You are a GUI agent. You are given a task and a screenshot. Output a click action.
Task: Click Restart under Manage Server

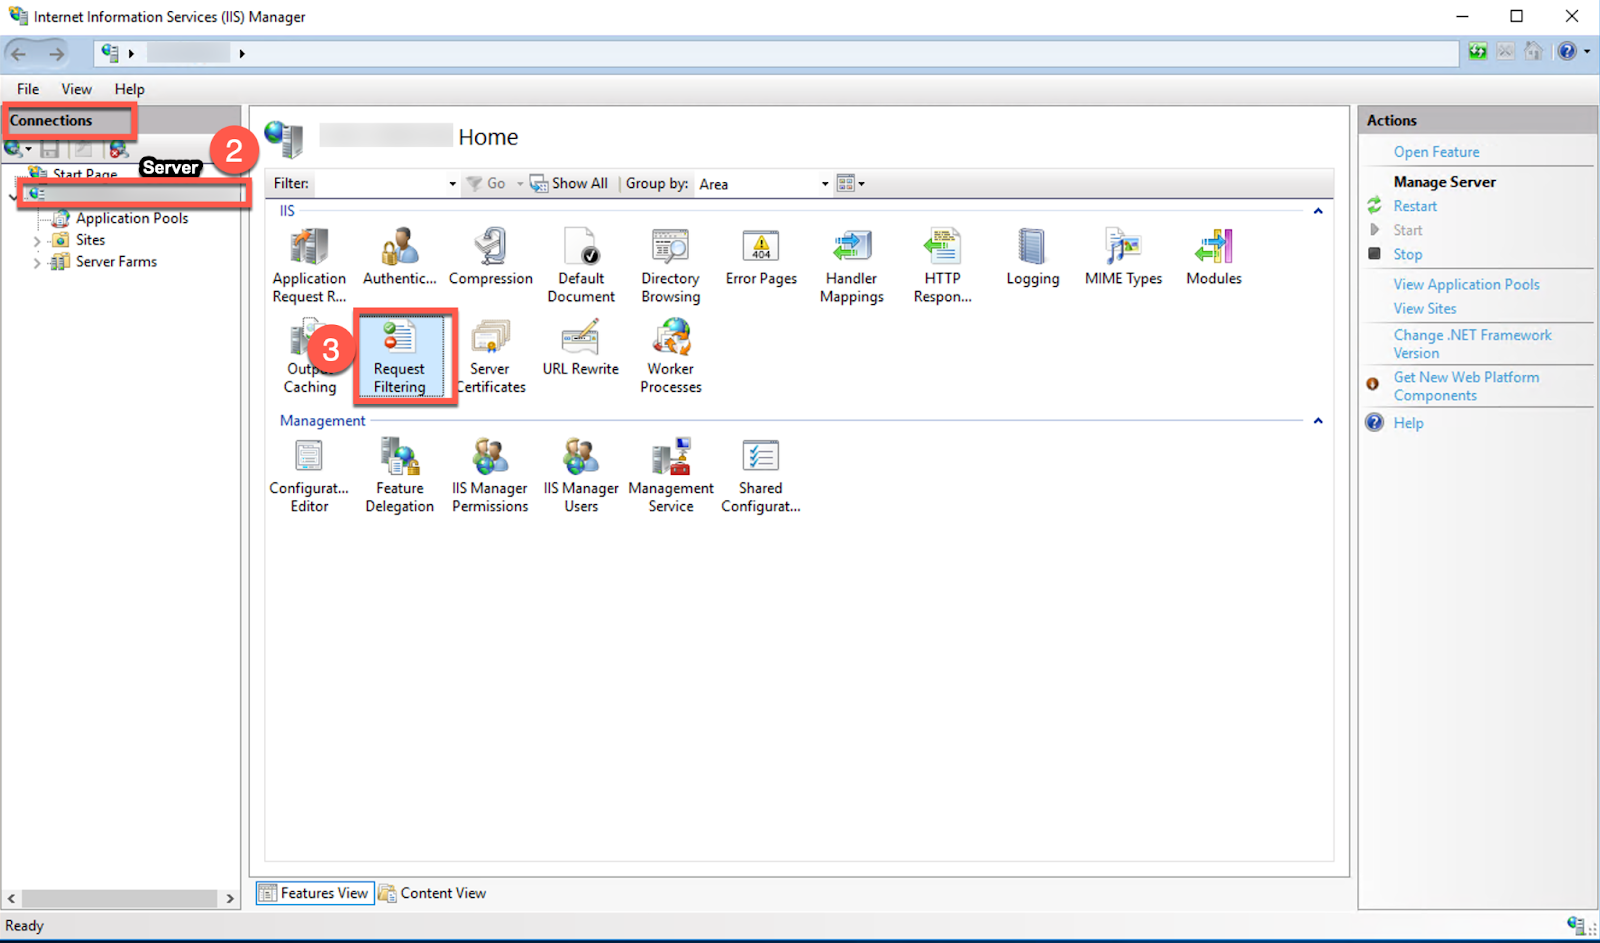pyautogui.click(x=1415, y=206)
